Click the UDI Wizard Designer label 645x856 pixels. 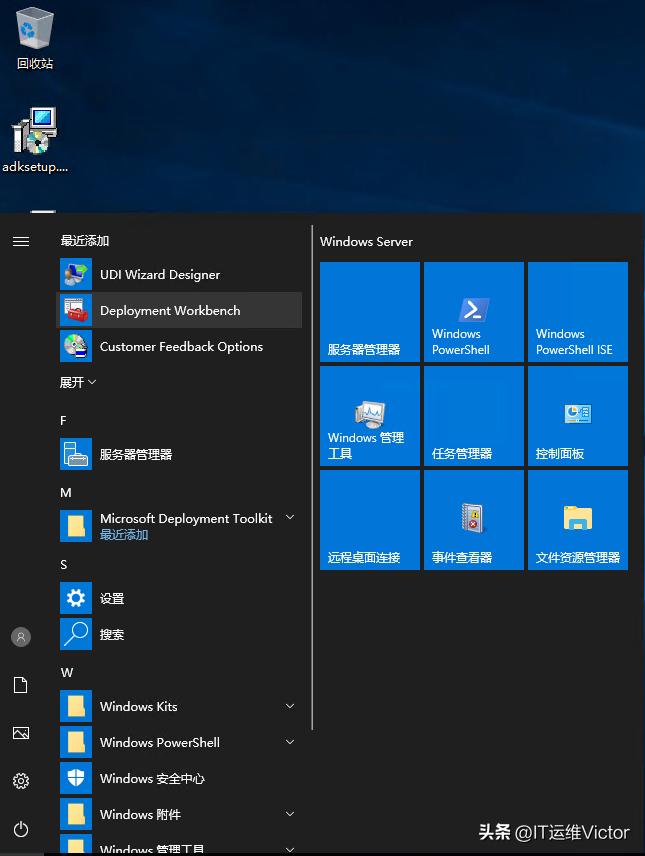[159, 274]
